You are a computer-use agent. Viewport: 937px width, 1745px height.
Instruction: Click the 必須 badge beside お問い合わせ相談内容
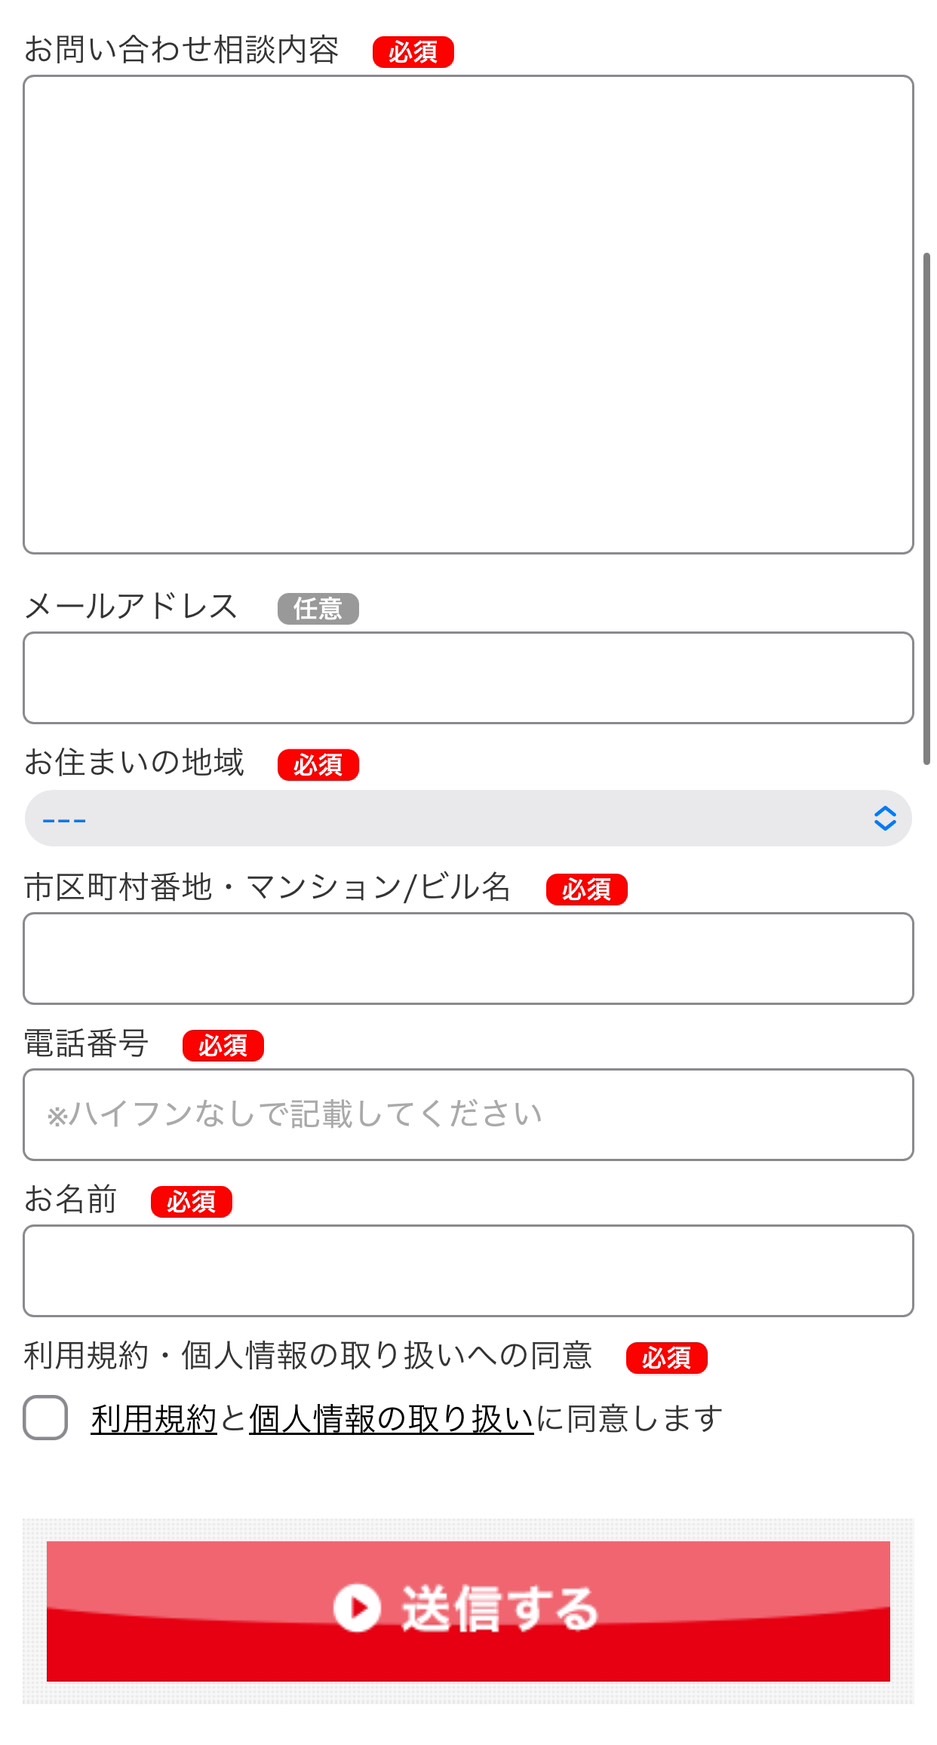[x=413, y=51]
